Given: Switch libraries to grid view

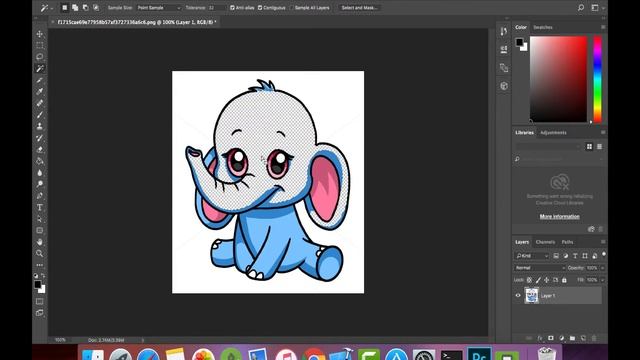Looking at the screenshot, I should (x=589, y=147).
